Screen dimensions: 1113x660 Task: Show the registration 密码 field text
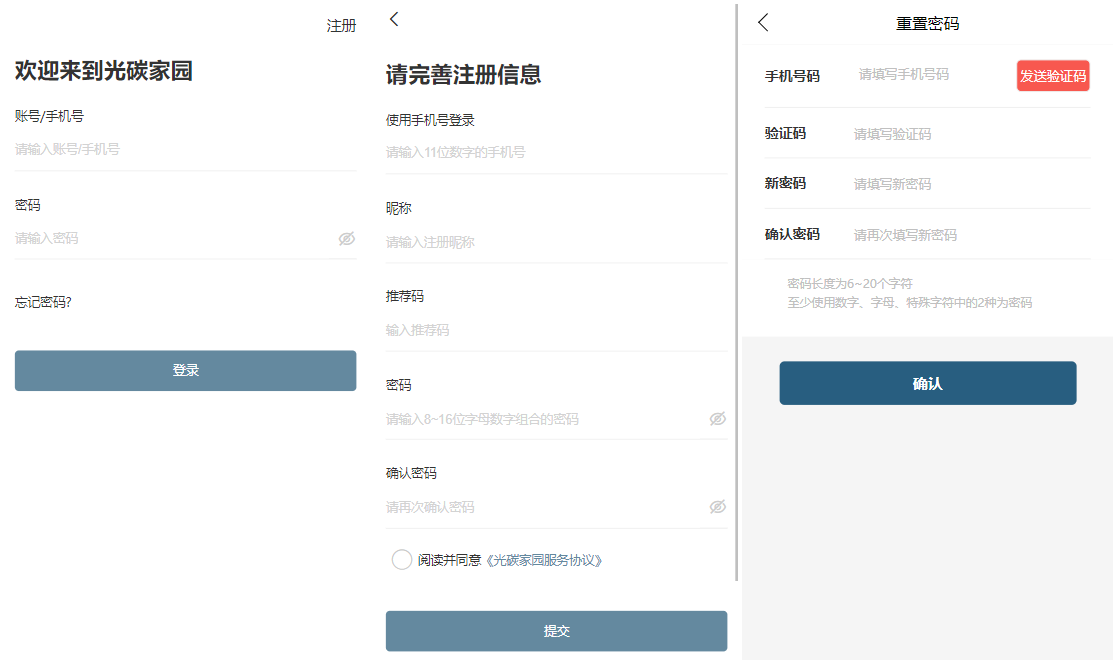[x=718, y=419]
